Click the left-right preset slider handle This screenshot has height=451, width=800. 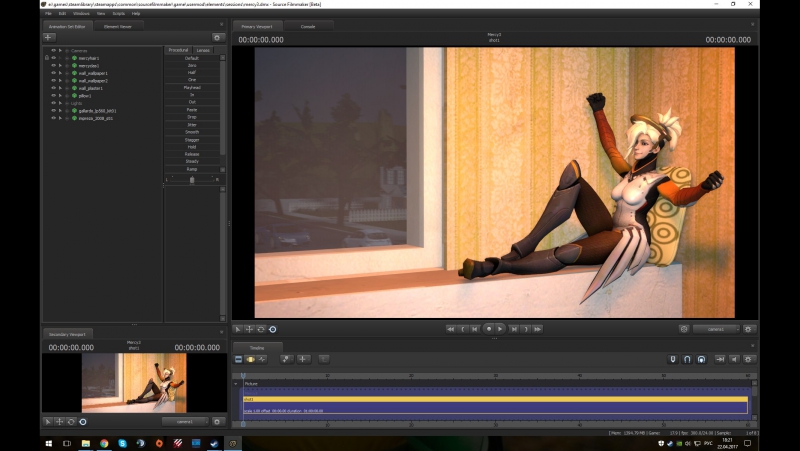pyautogui.click(x=193, y=180)
